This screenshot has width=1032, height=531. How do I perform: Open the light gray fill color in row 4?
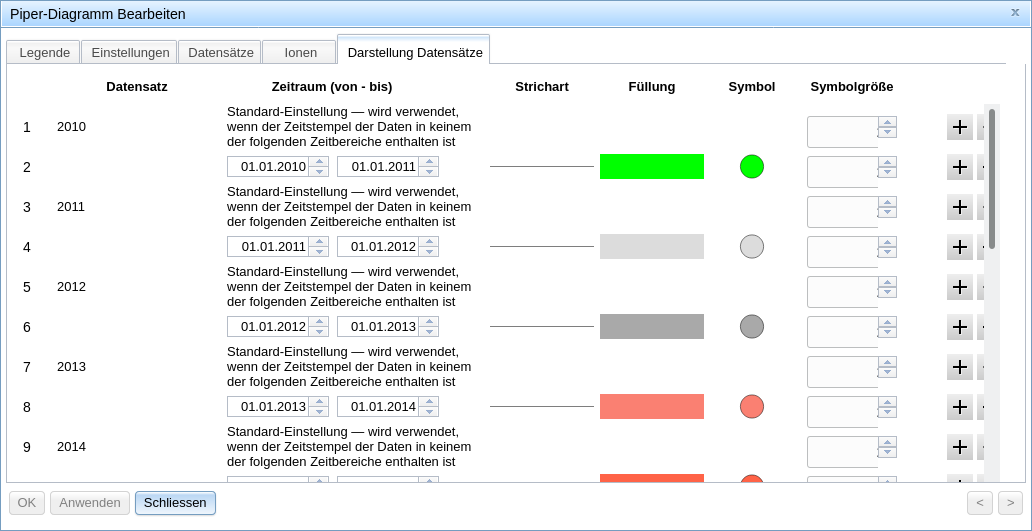[x=652, y=246]
